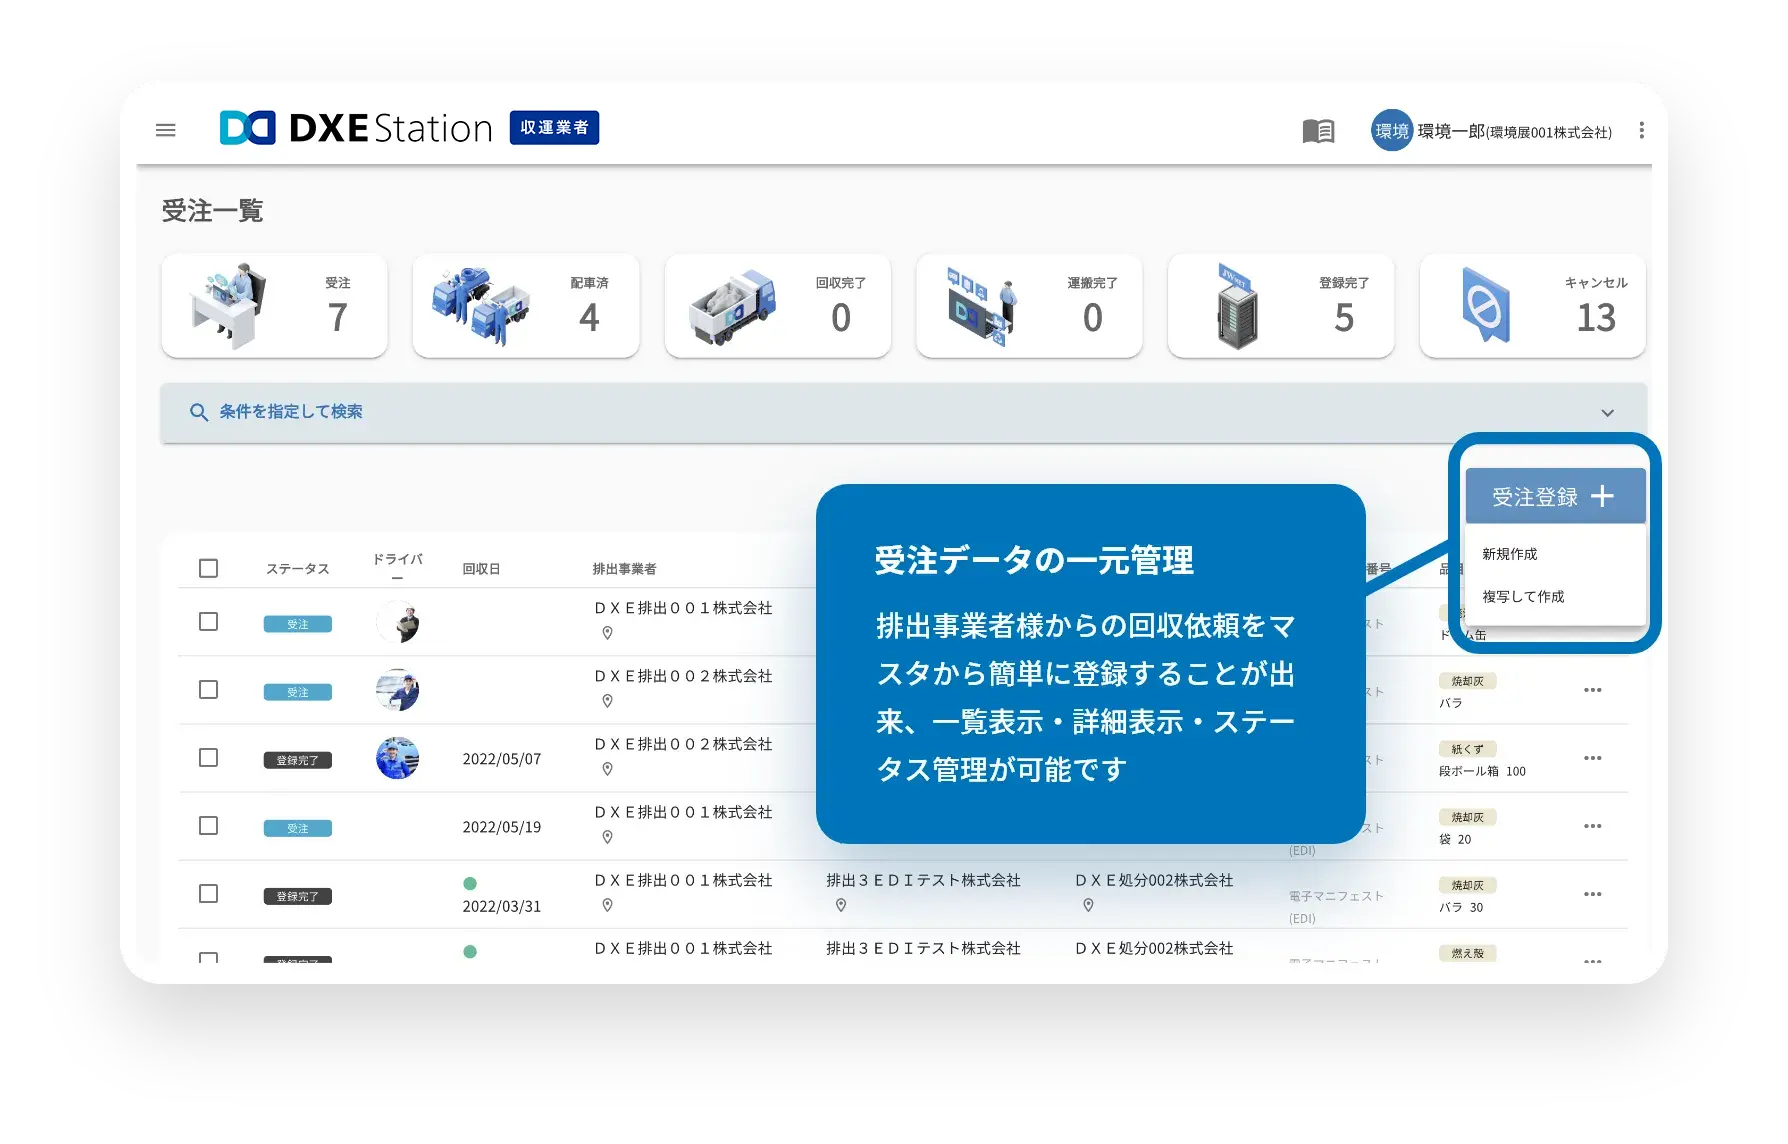Open the header overflow menu with three dots
The width and height of the screenshot is (1788, 1144).
click(1641, 130)
